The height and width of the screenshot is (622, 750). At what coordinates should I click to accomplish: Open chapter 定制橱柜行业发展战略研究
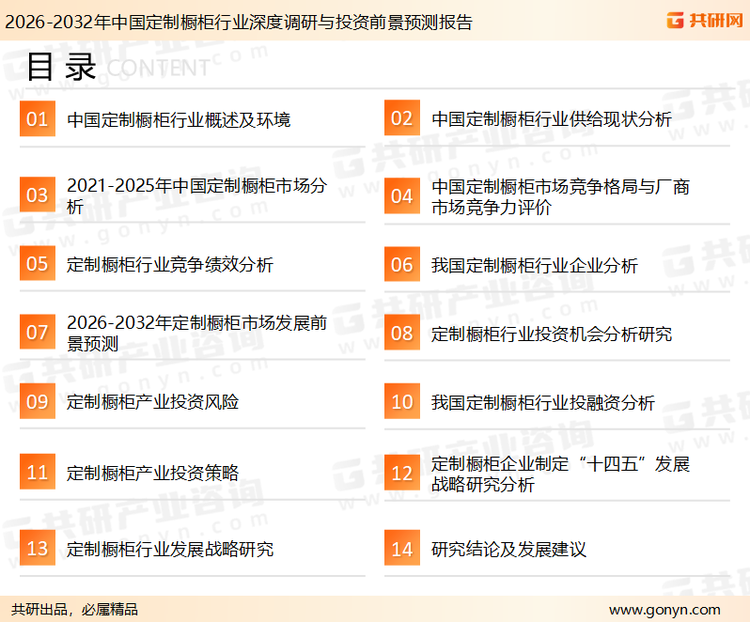[x=170, y=549]
